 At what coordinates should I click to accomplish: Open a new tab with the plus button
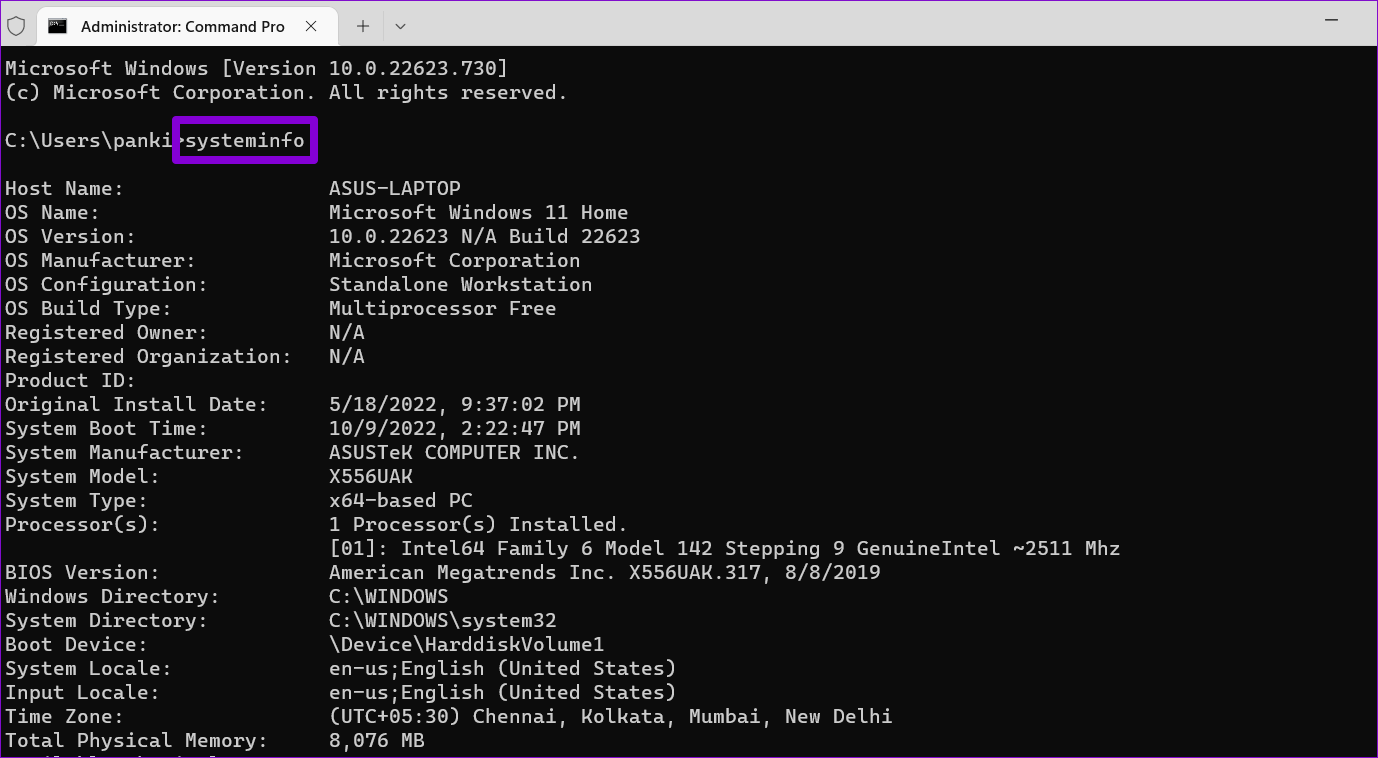pos(363,26)
